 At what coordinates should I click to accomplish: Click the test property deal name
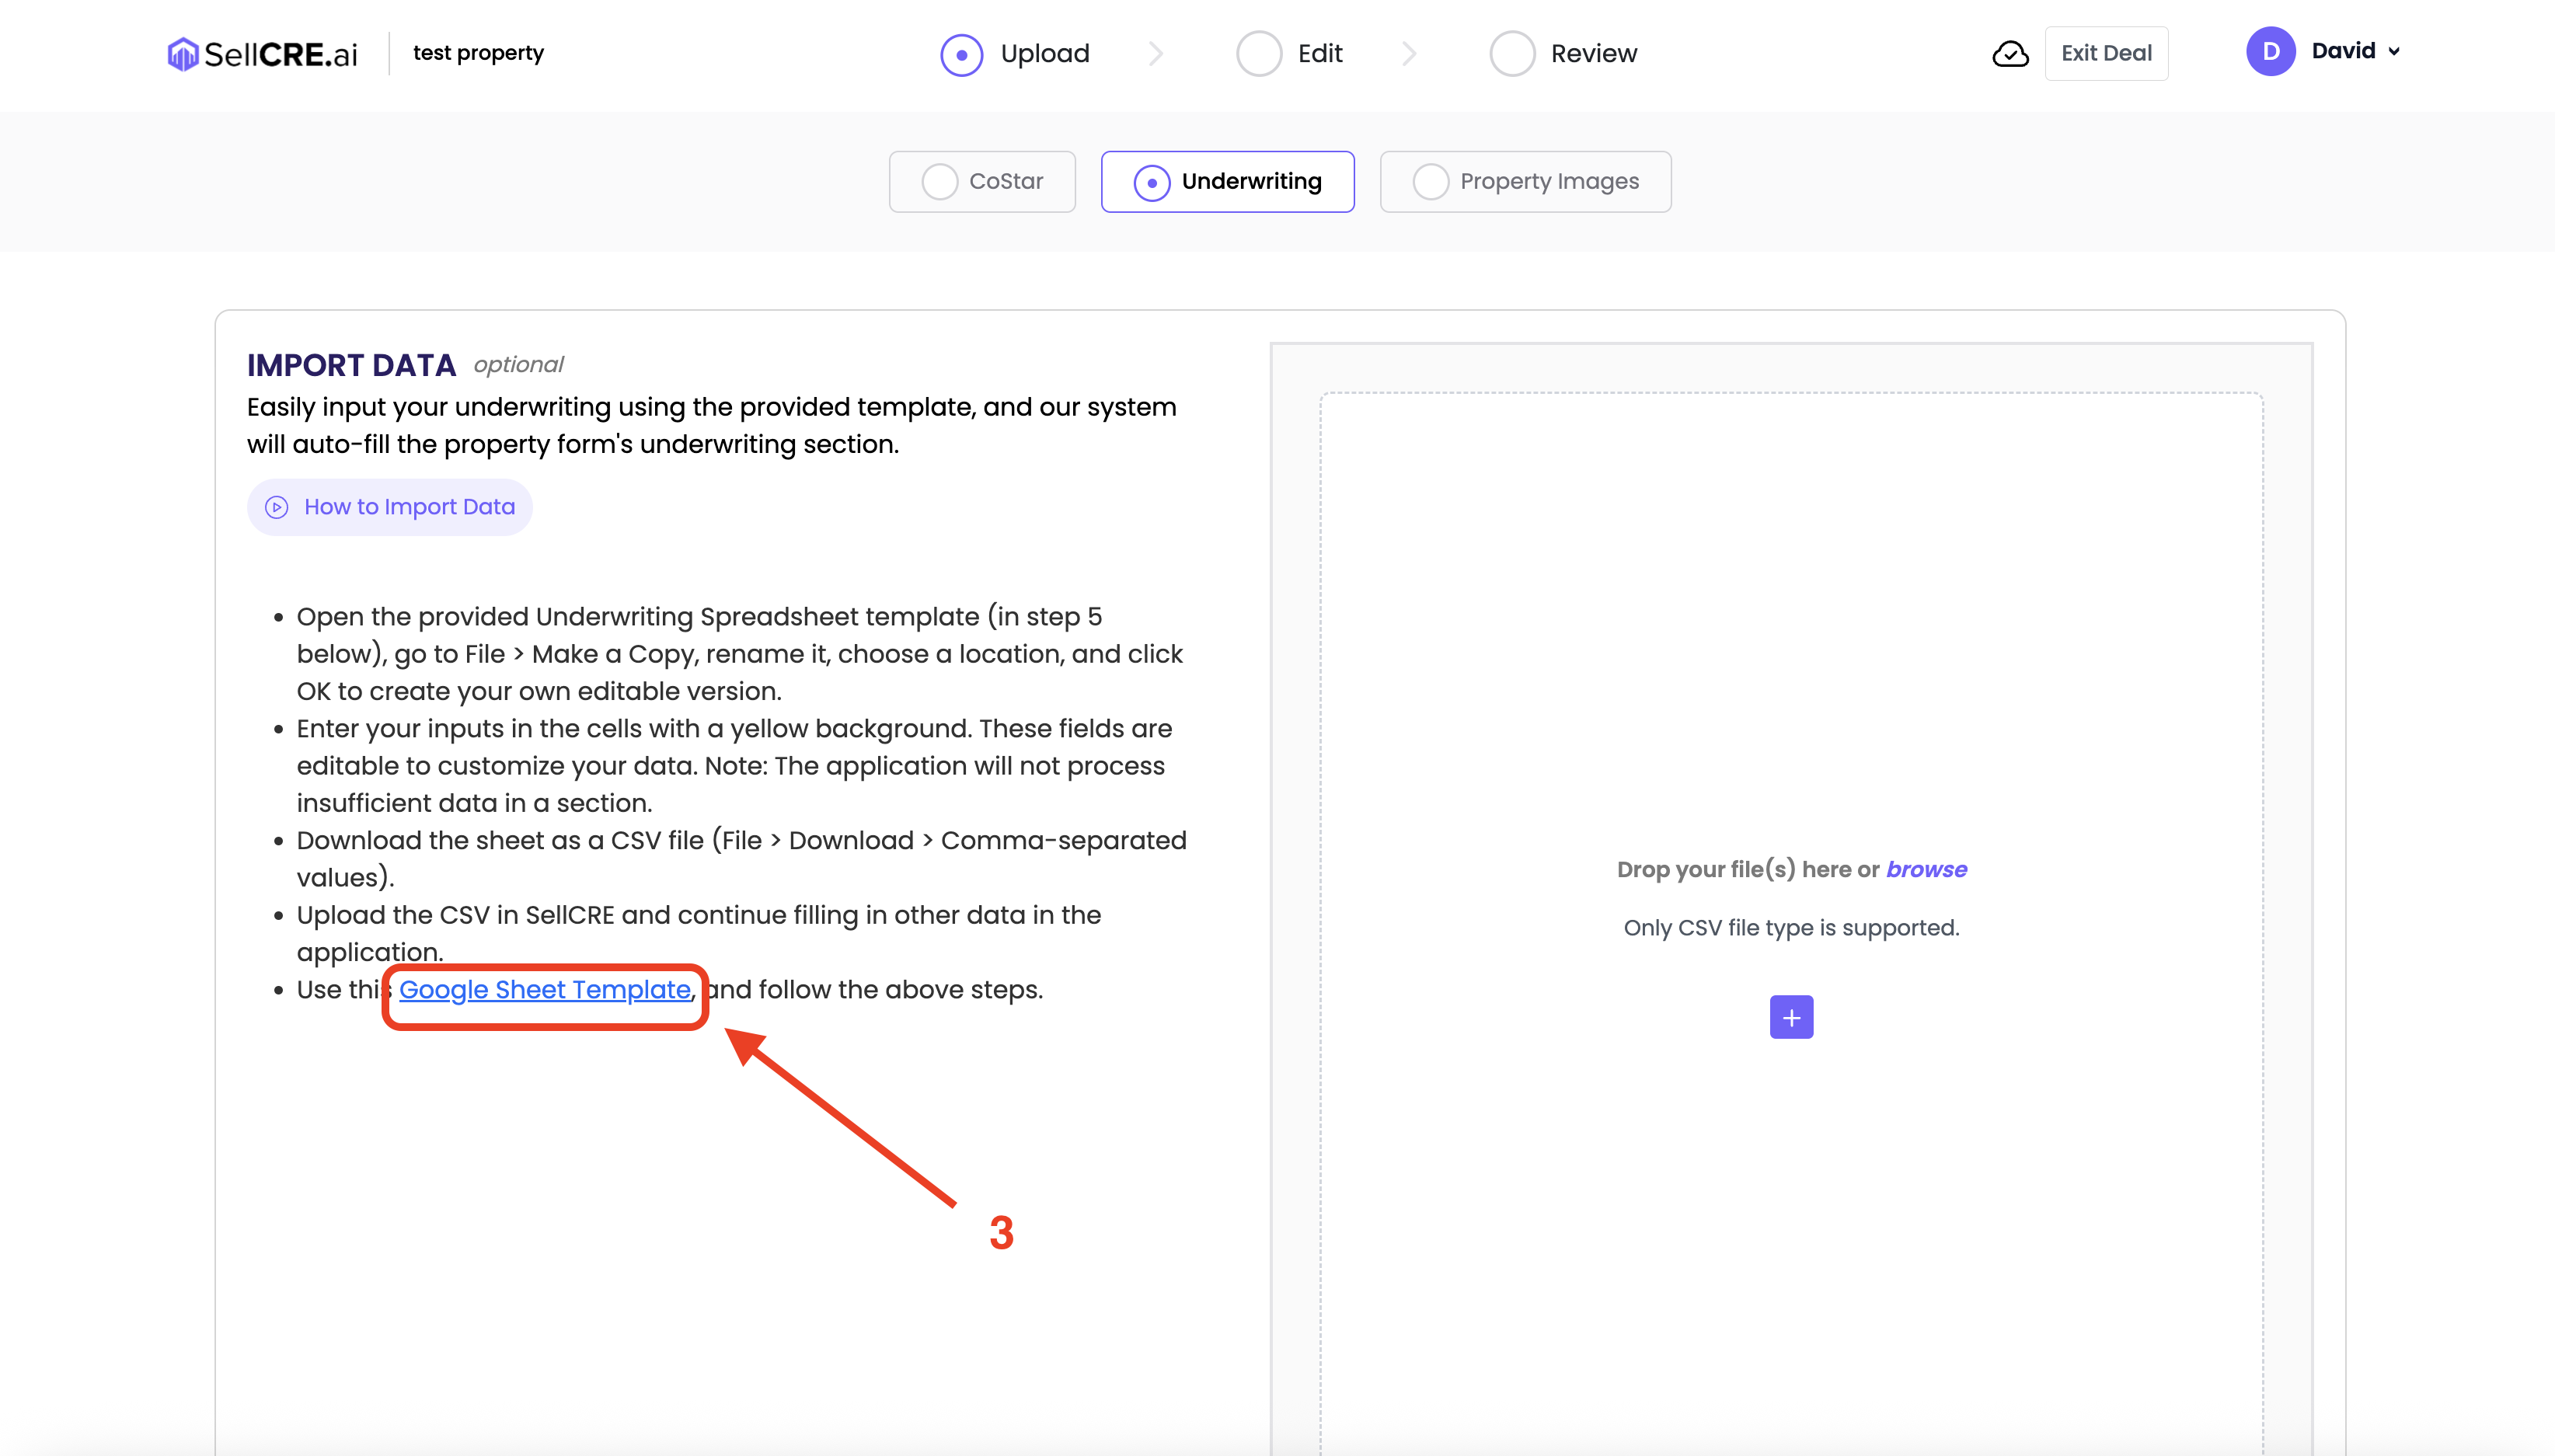478,53
